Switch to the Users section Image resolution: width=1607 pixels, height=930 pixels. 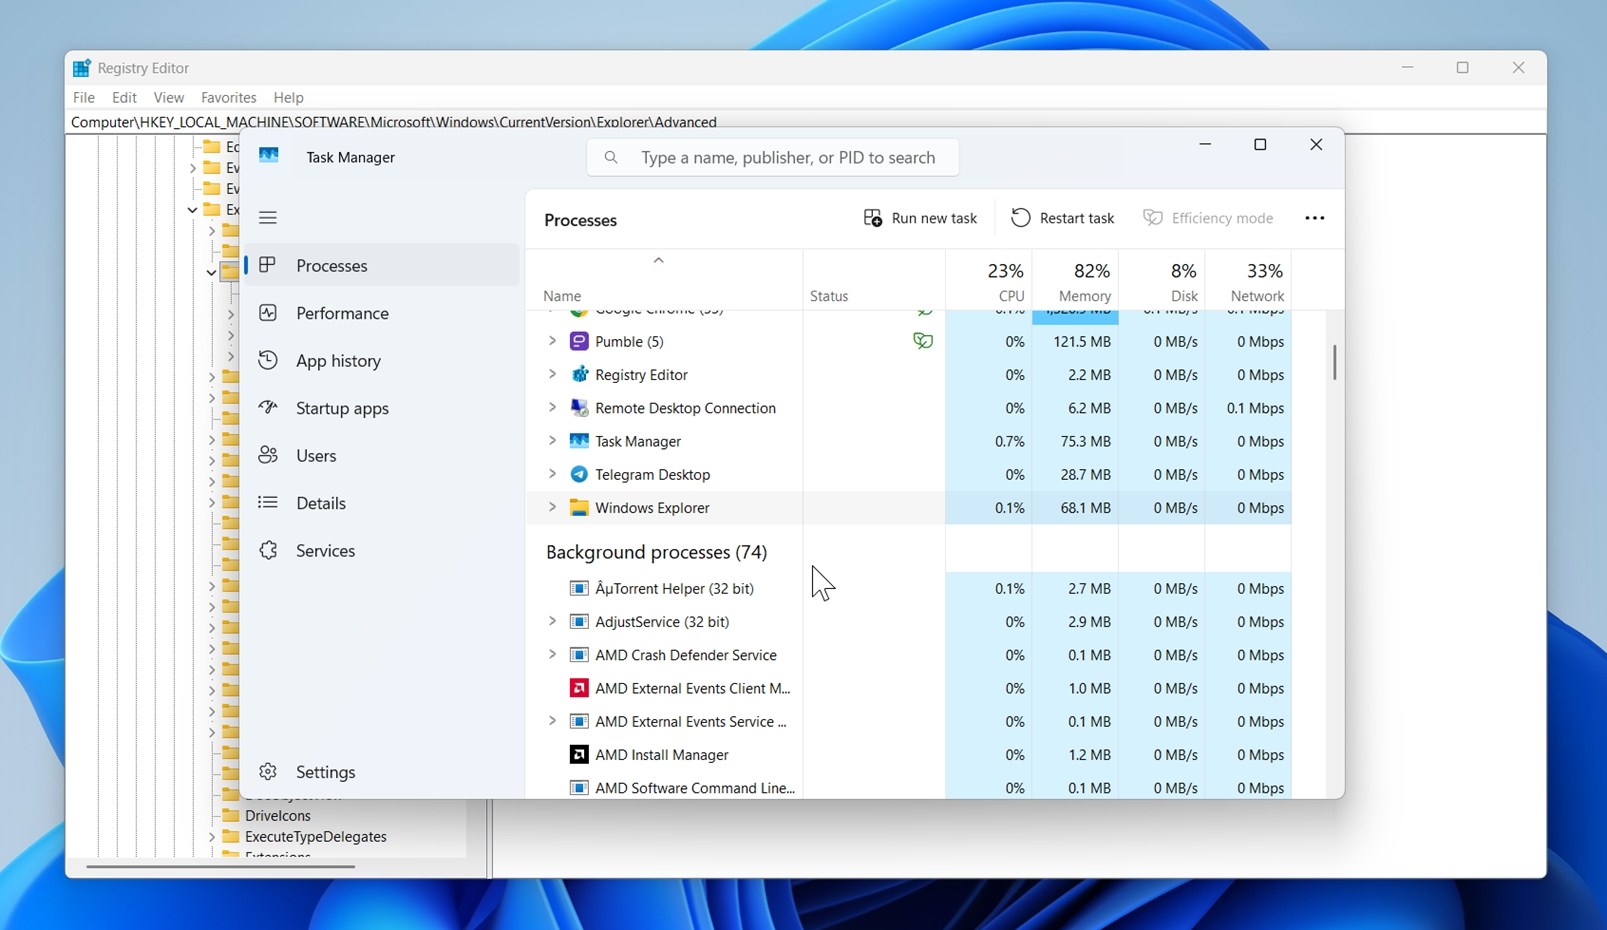point(315,455)
